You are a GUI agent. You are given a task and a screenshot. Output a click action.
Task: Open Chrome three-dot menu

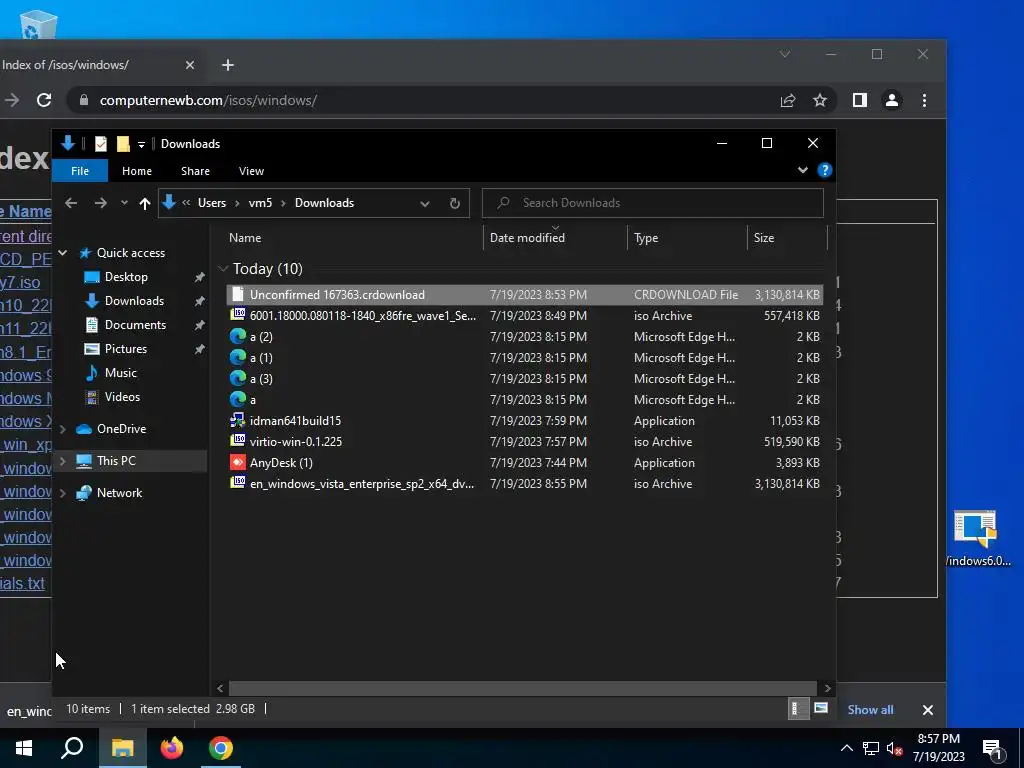point(924,101)
